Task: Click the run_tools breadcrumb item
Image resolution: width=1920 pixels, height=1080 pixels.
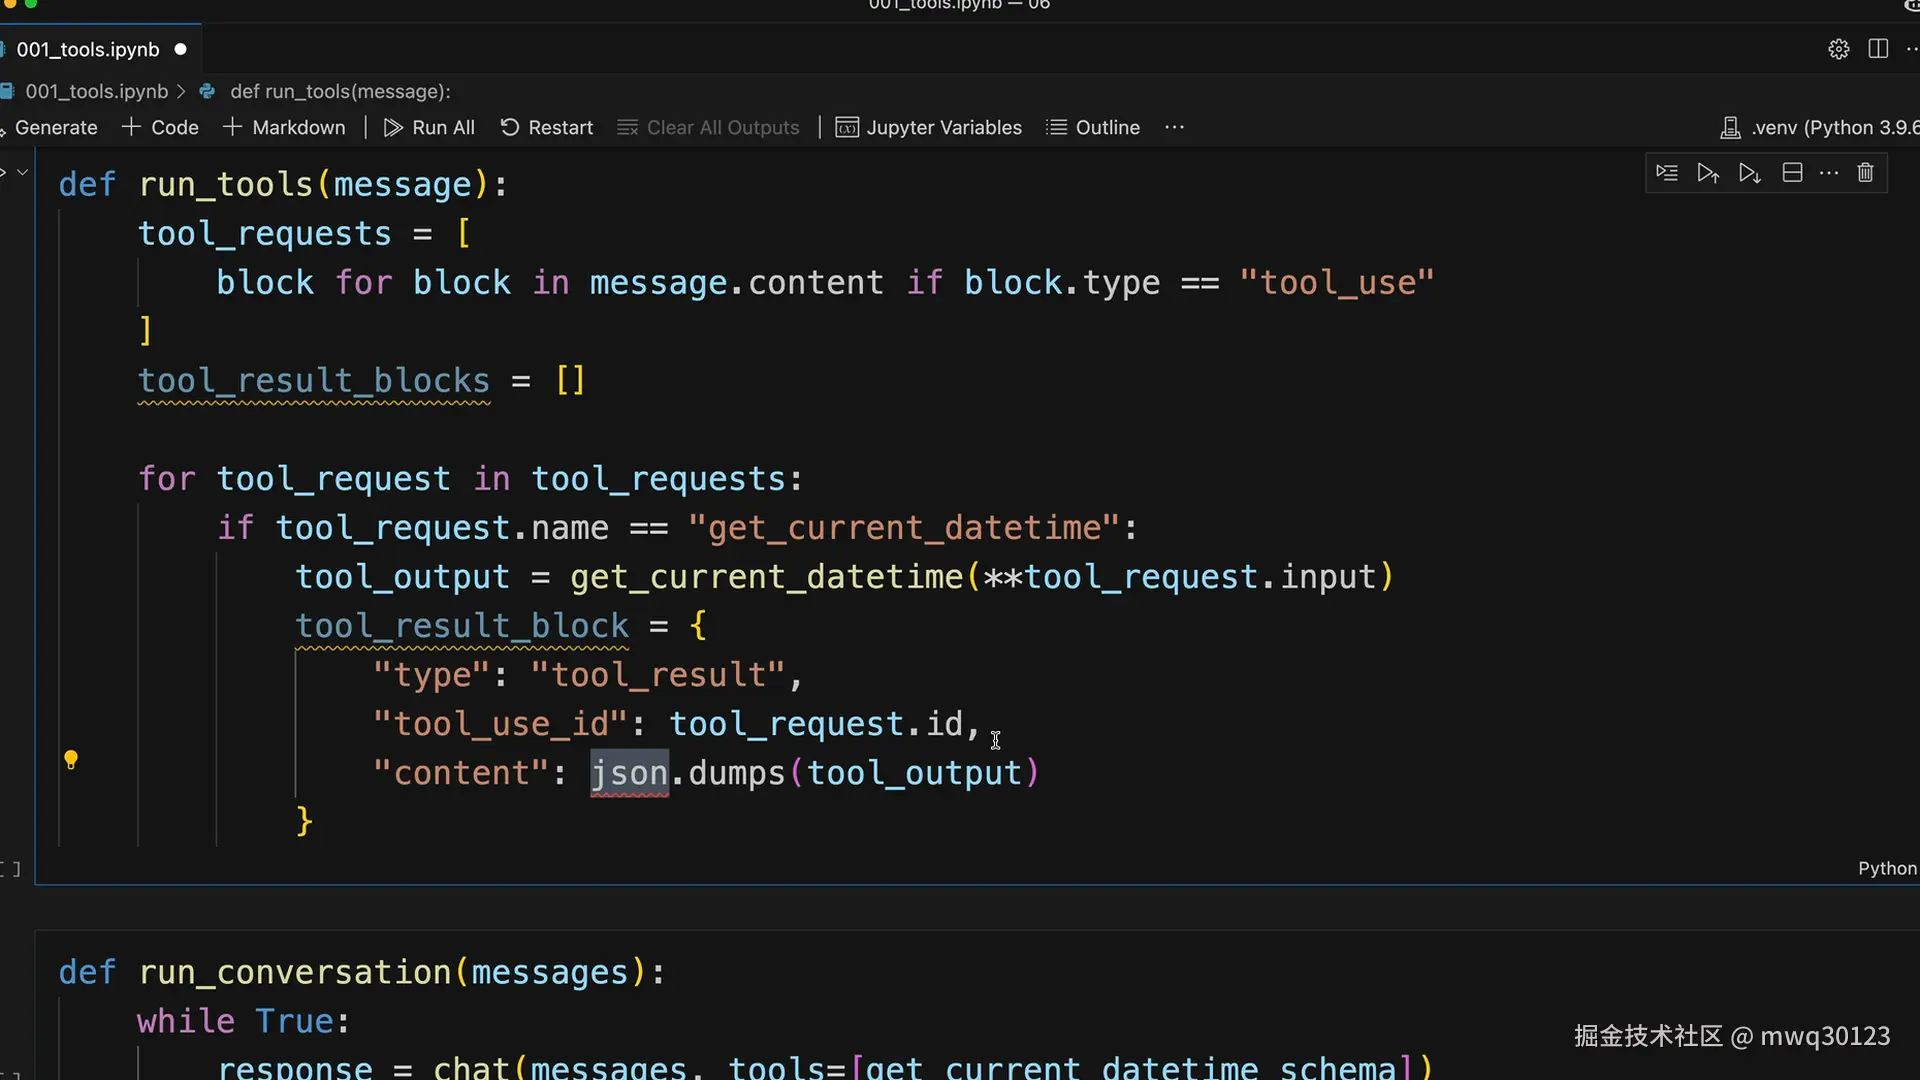Action: pyautogui.click(x=339, y=91)
